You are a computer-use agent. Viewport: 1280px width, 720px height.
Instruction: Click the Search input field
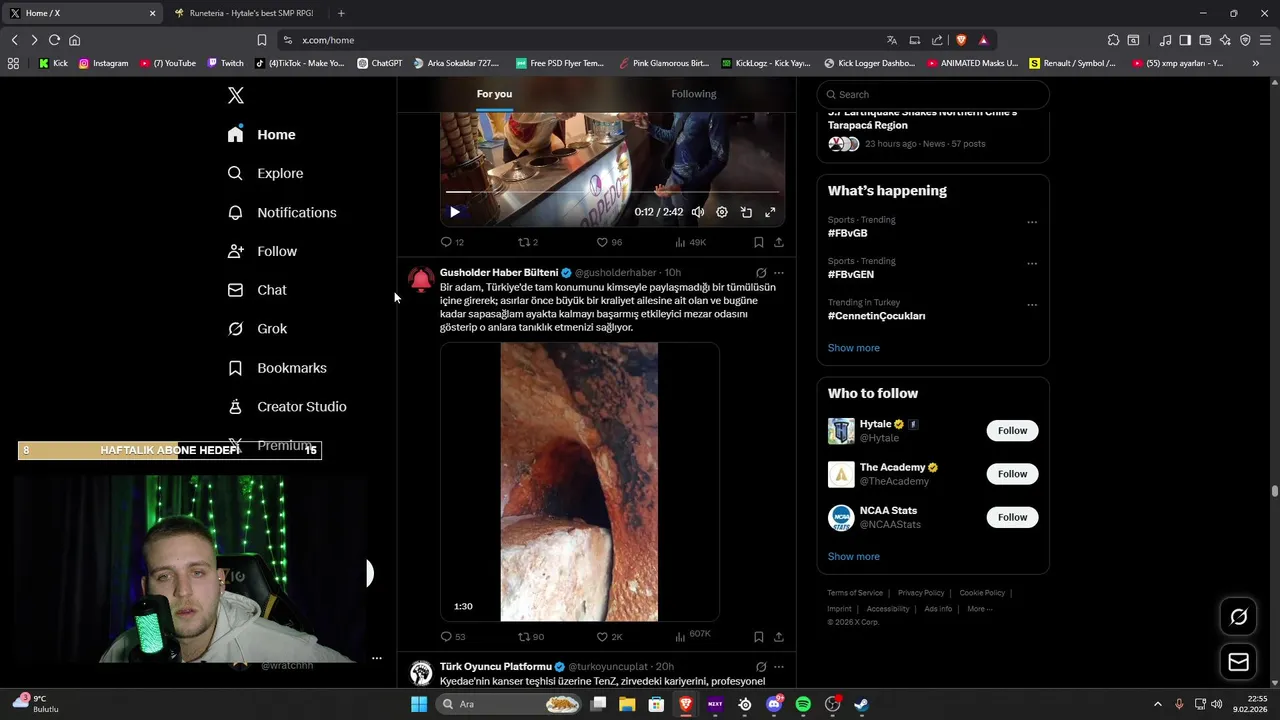click(x=933, y=94)
